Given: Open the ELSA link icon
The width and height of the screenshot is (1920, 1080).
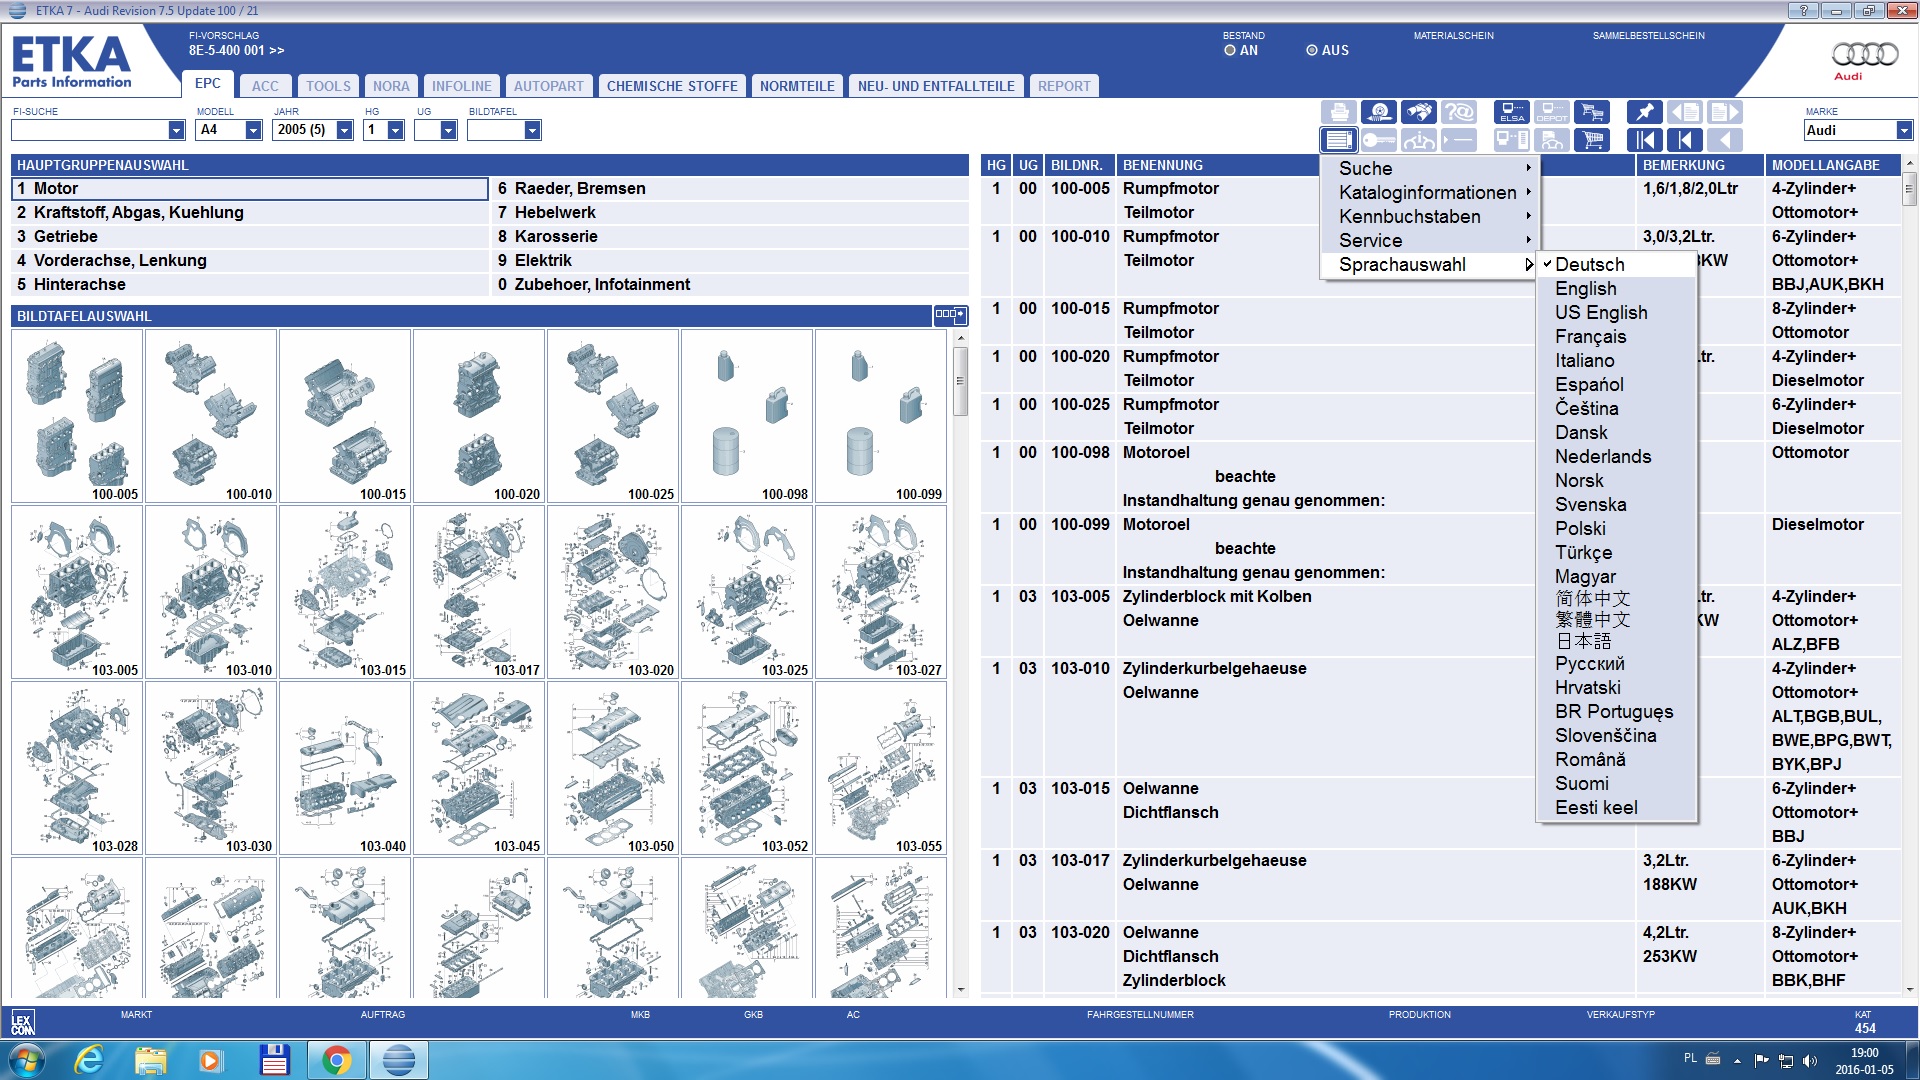Looking at the screenshot, I should click(1512, 112).
